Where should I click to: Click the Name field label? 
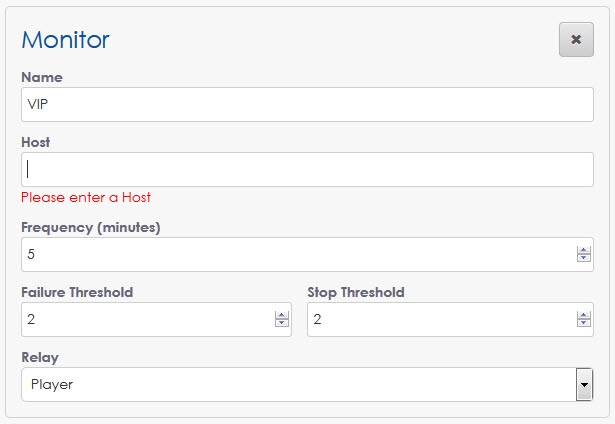(x=41, y=77)
